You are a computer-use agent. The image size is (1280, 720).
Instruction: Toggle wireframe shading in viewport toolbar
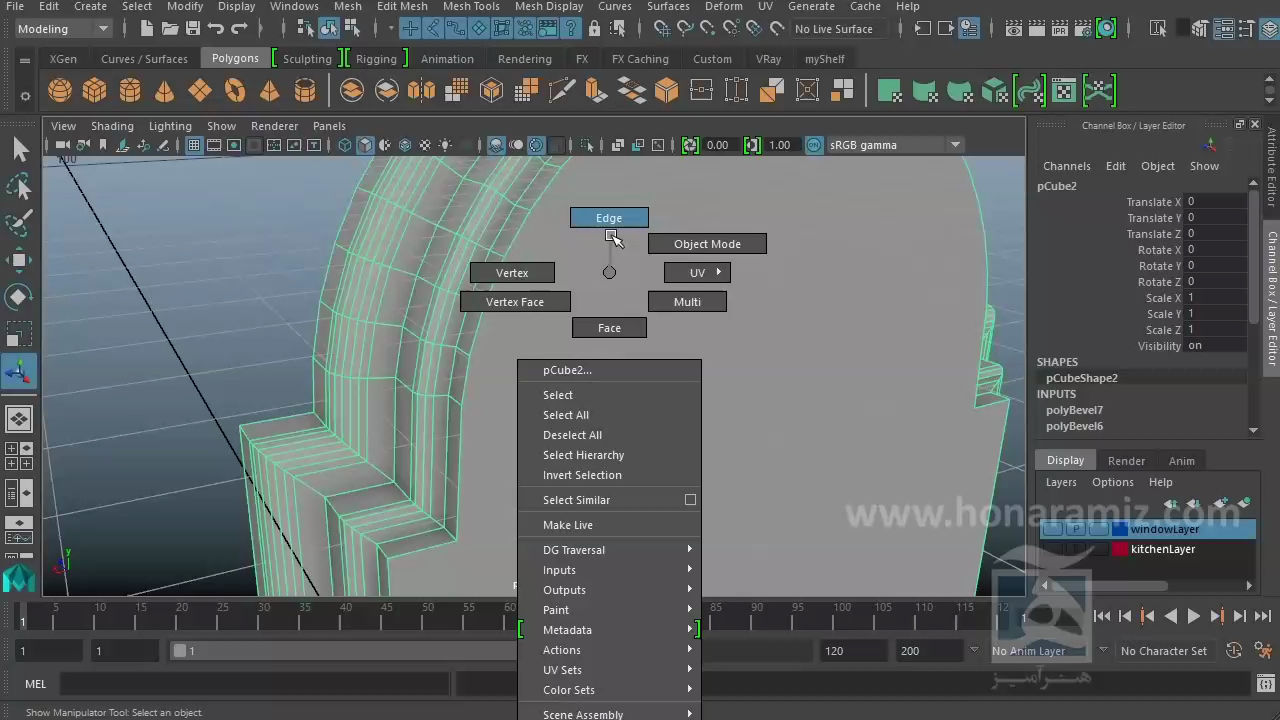point(345,145)
